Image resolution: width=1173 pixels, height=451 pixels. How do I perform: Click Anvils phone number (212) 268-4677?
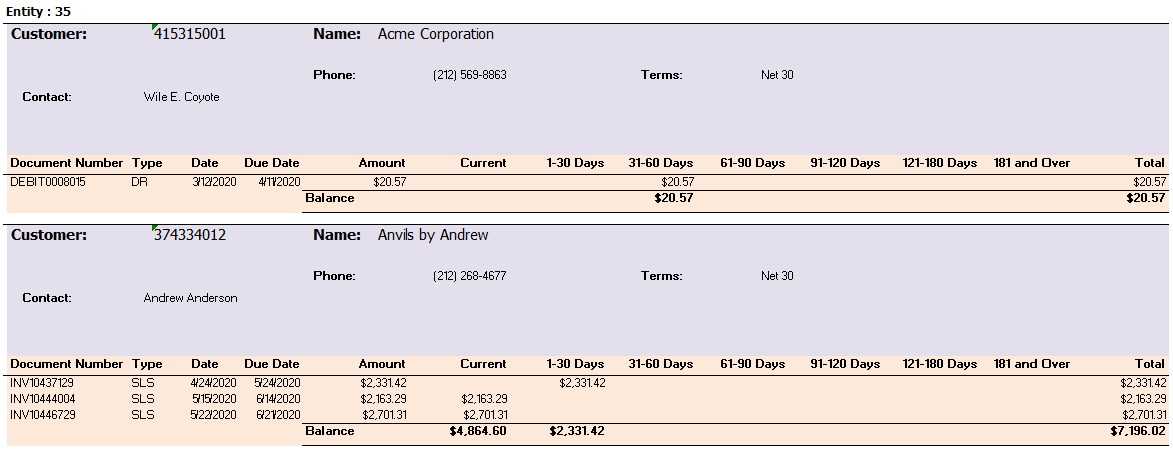pos(470,276)
